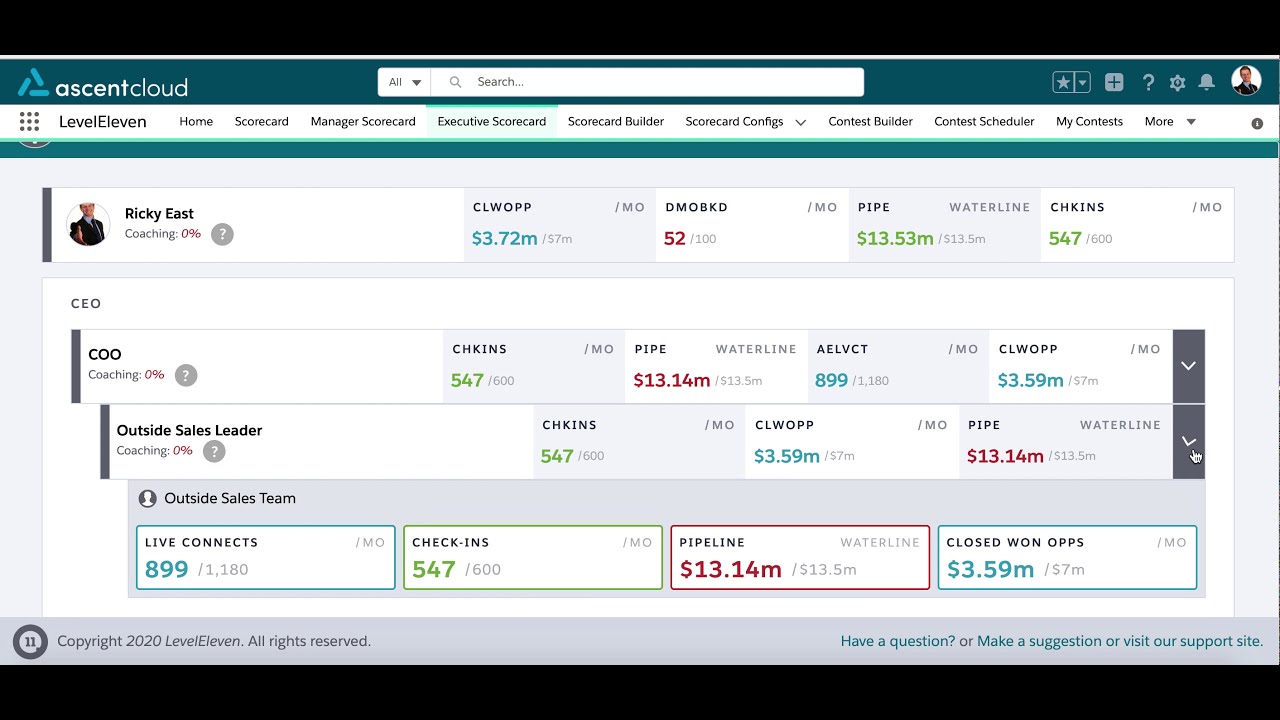Open the Contest Scheduler tab
Viewport: 1280px width, 720px height.
984,121
